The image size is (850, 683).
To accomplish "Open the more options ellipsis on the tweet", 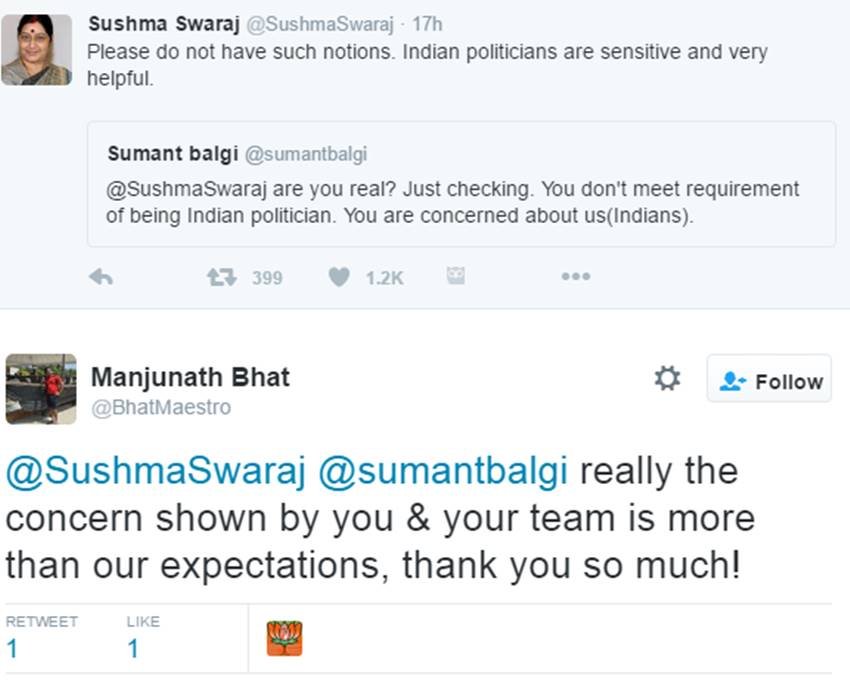I will pyautogui.click(x=575, y=278).
